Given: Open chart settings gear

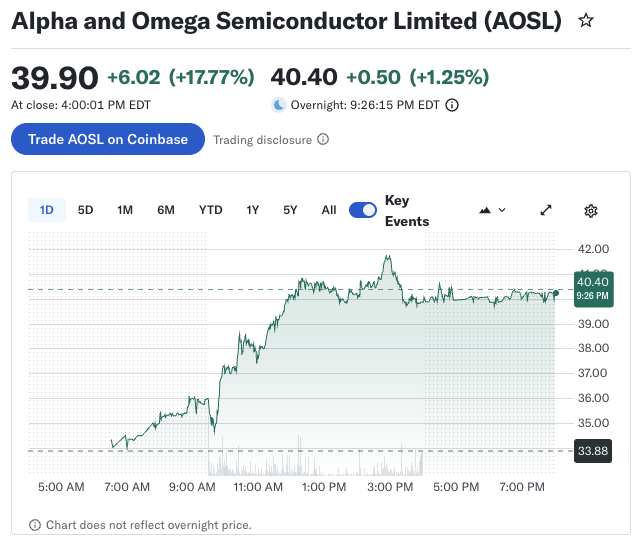Looking at the screenshot, I should (x=591, y=211).
